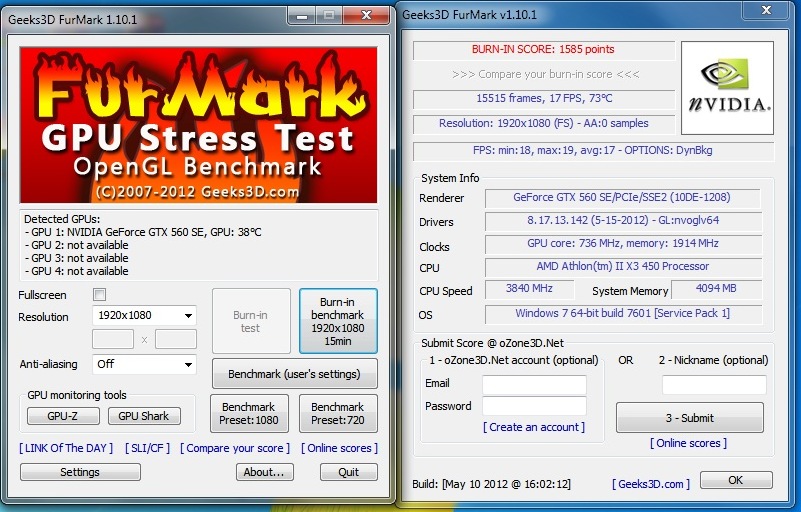This screenshot has width=801, height=512.
Task: Click the Email input field
Action: point(534,385)
